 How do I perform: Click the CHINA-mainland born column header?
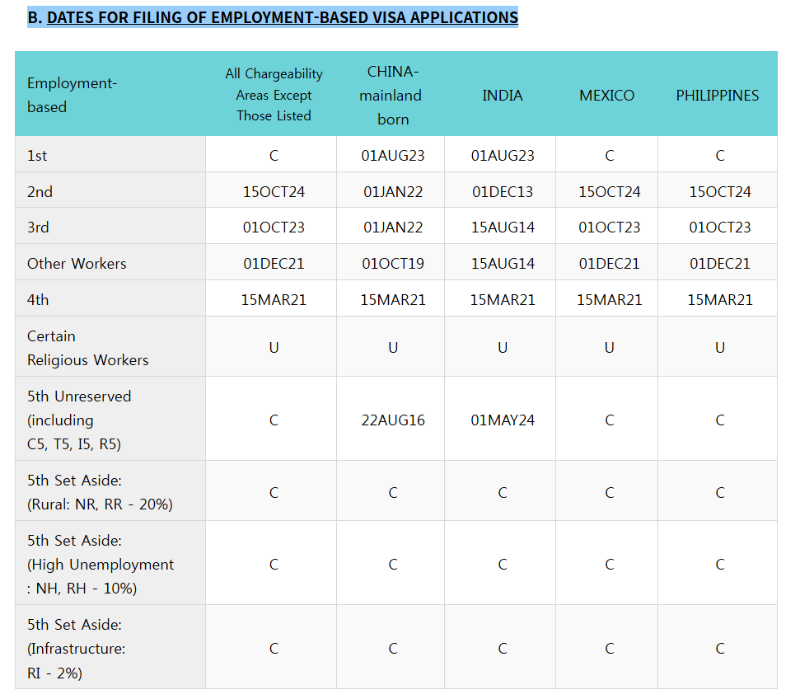point(391,95)
